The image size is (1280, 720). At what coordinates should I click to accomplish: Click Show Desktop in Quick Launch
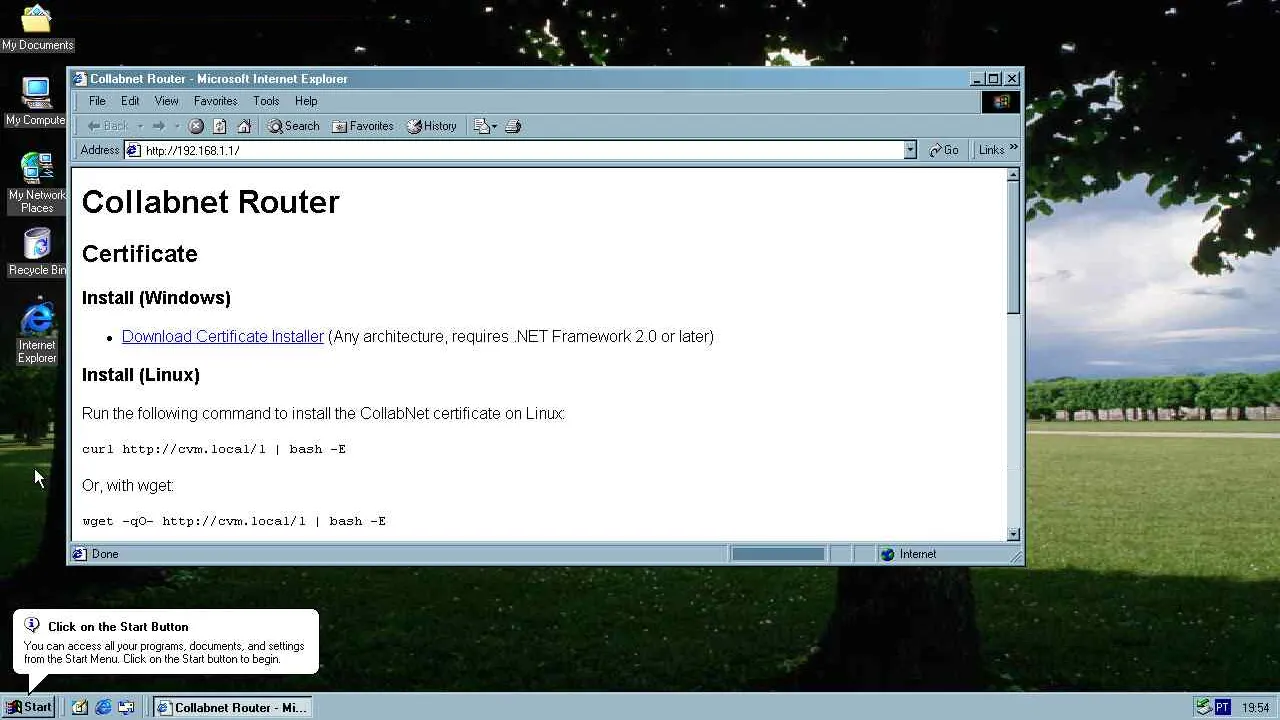[80, 707]
